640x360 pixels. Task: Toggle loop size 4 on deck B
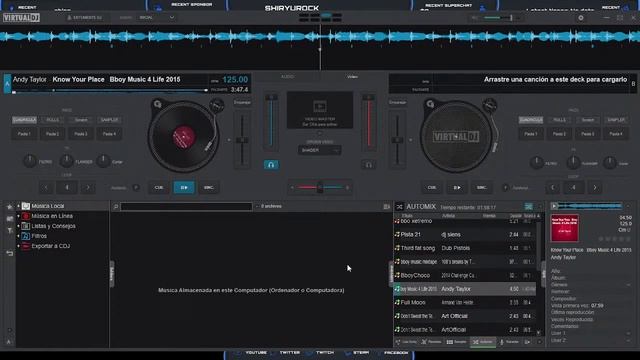click(574, 187)
